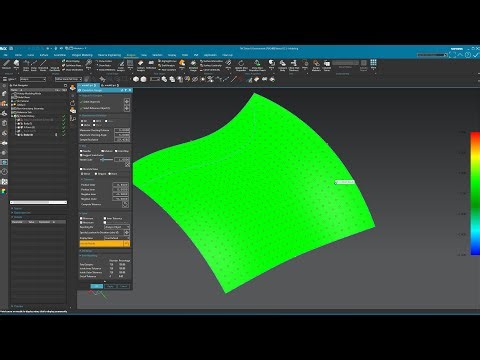Image resolution: width=480 pixels, height=360 pixels.
Task: Toggle Suggest Scale Factor checkbox
Action: (81, 155)
